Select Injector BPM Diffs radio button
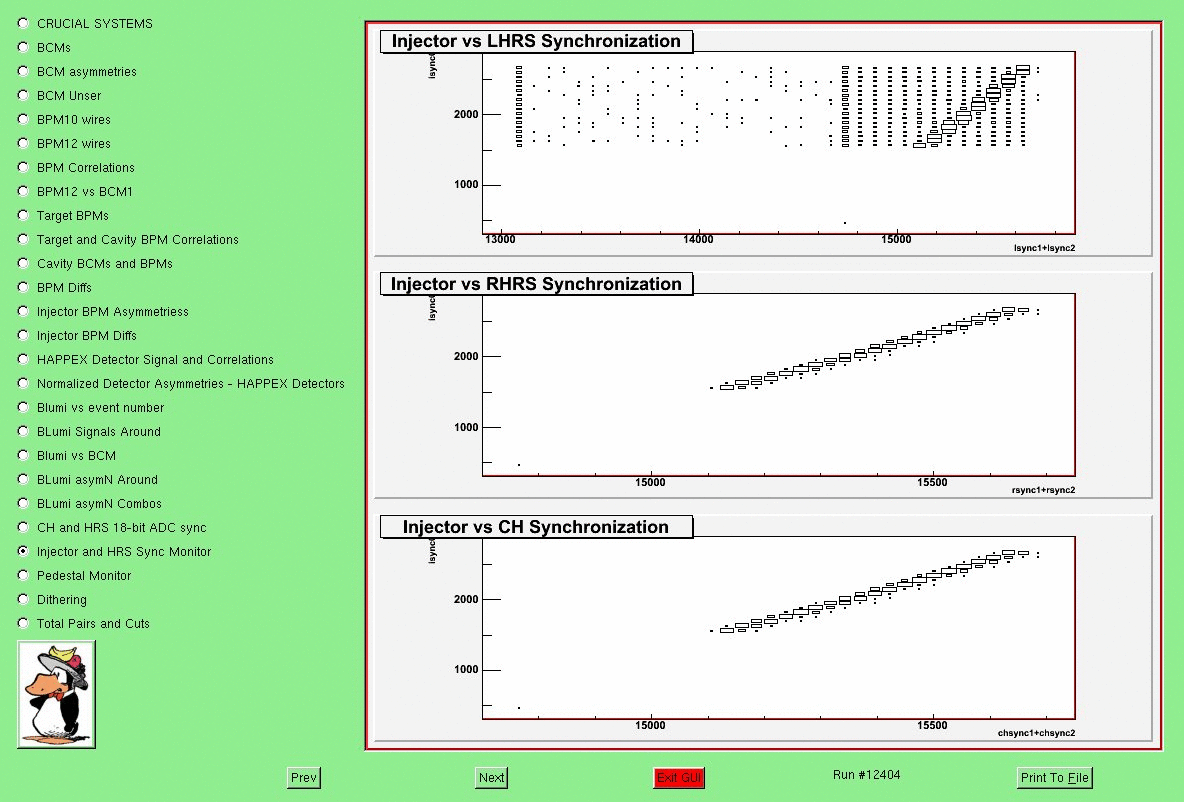The width and height of the screenshot is (1184, 802). click(23, 335)
